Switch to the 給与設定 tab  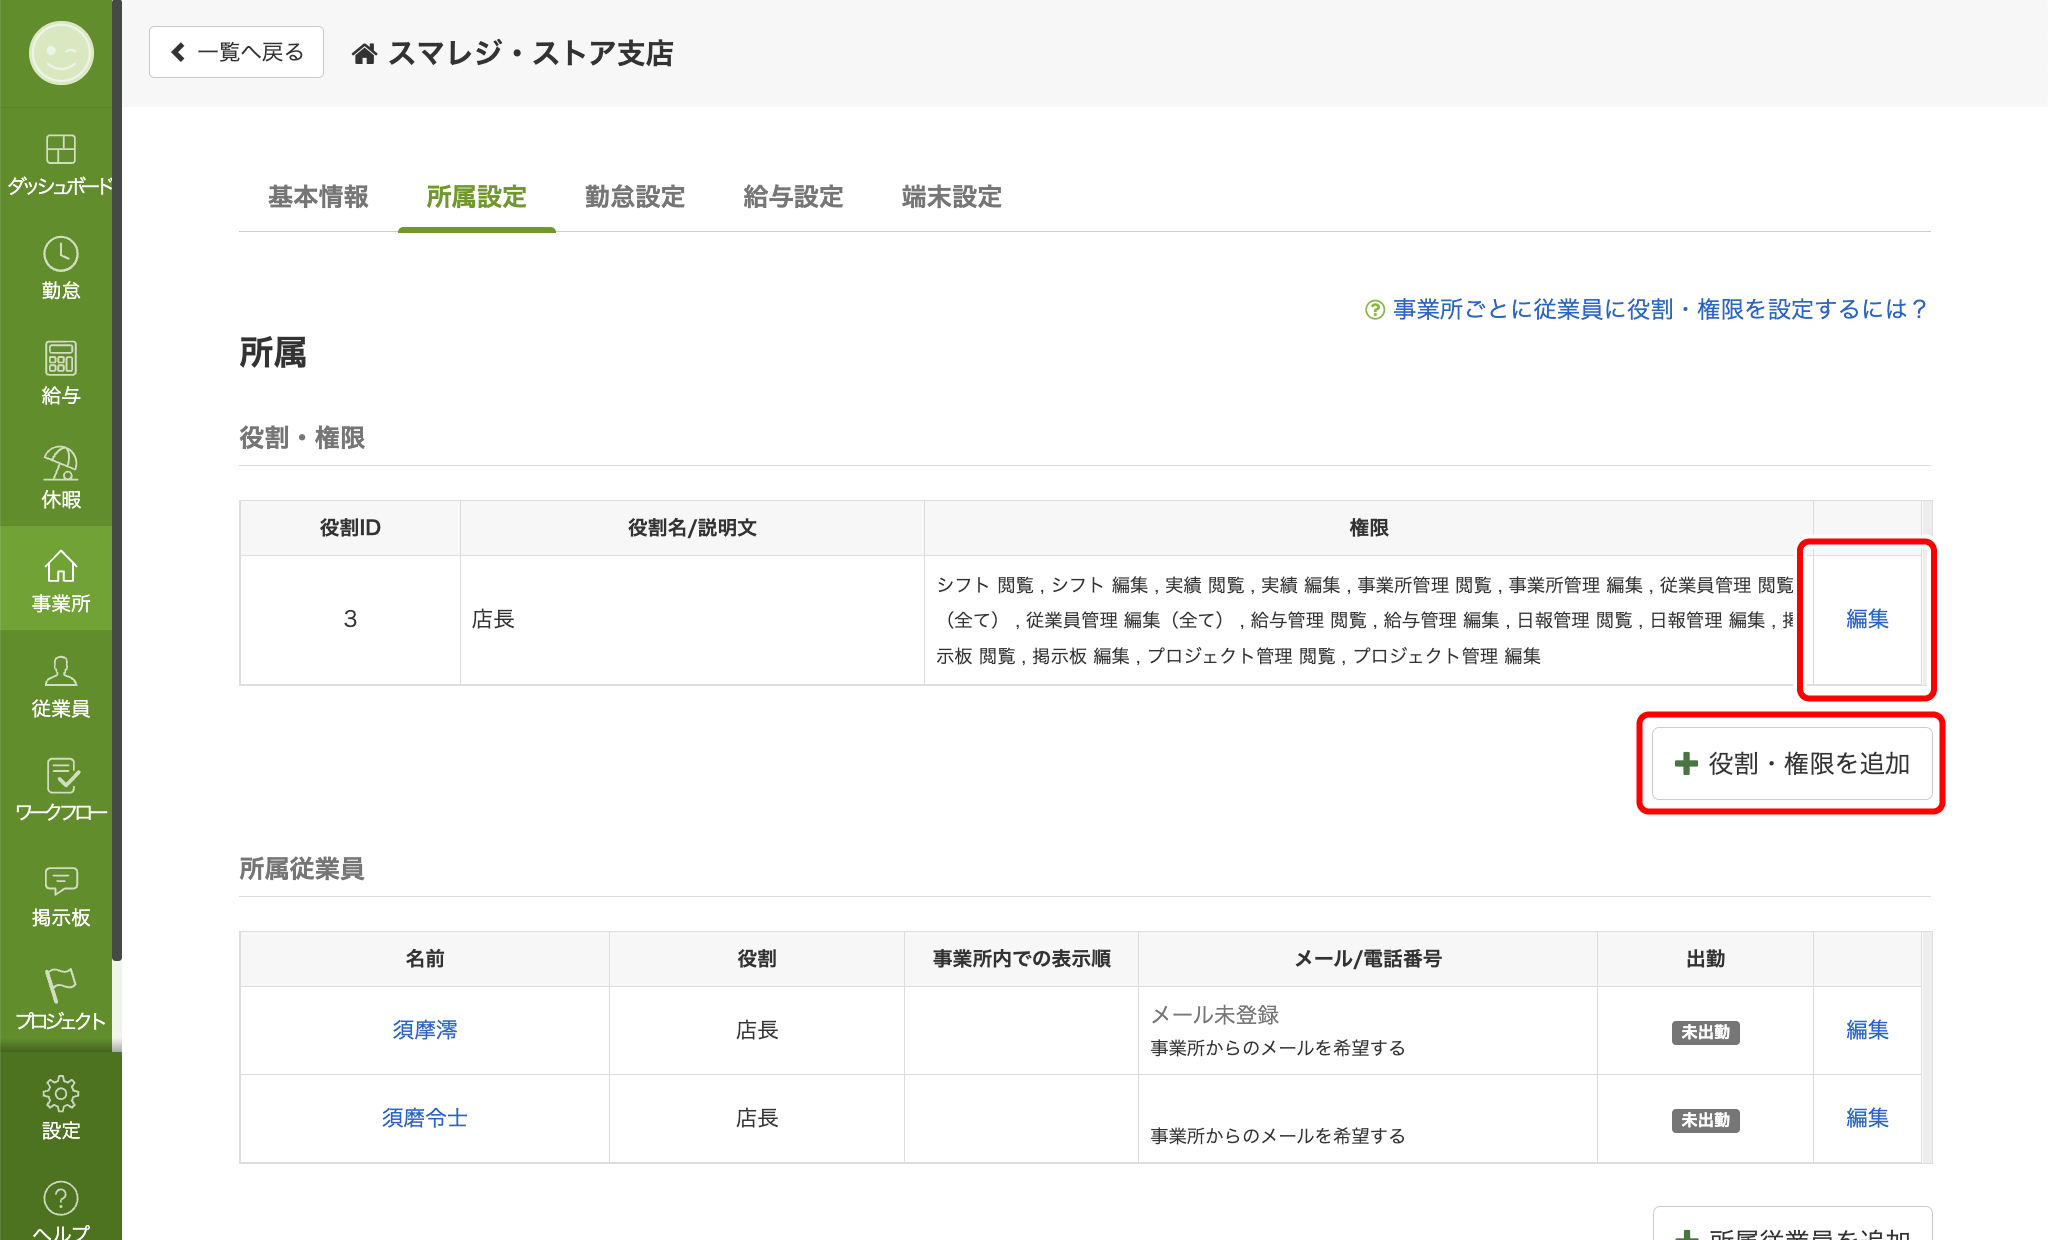(x=793, y=197)
